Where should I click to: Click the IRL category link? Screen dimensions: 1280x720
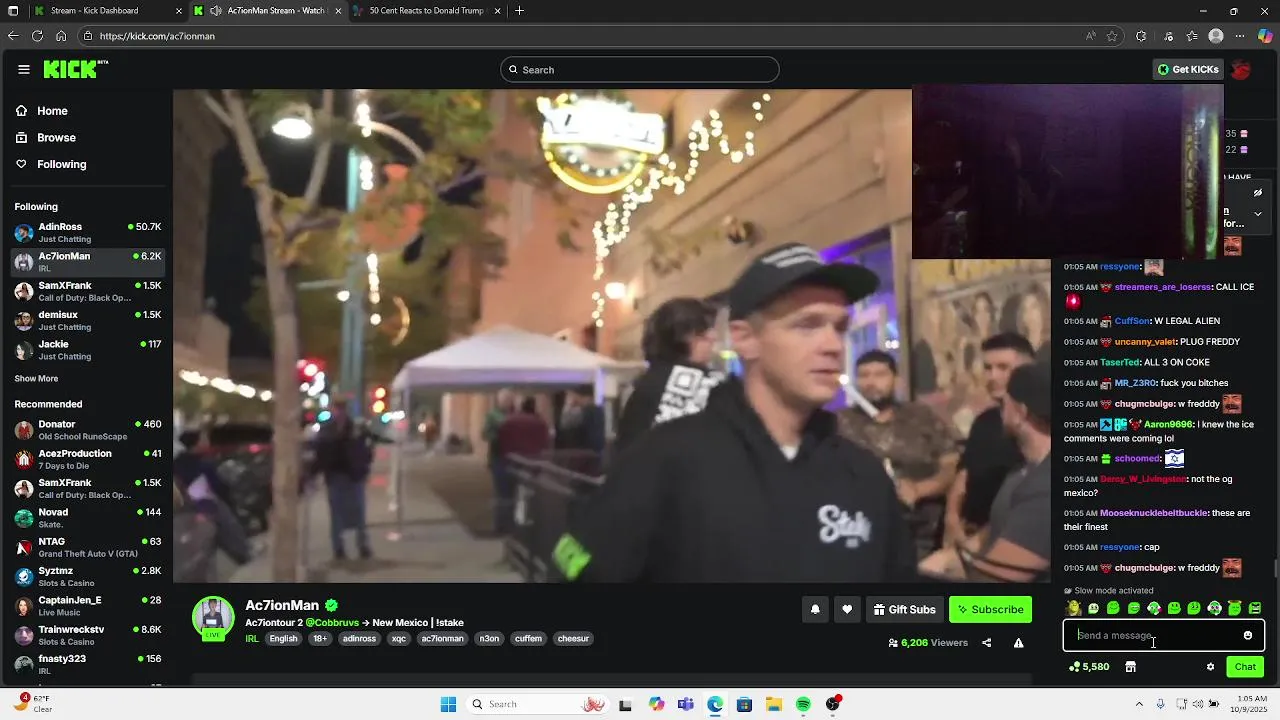tap(252, 638)
